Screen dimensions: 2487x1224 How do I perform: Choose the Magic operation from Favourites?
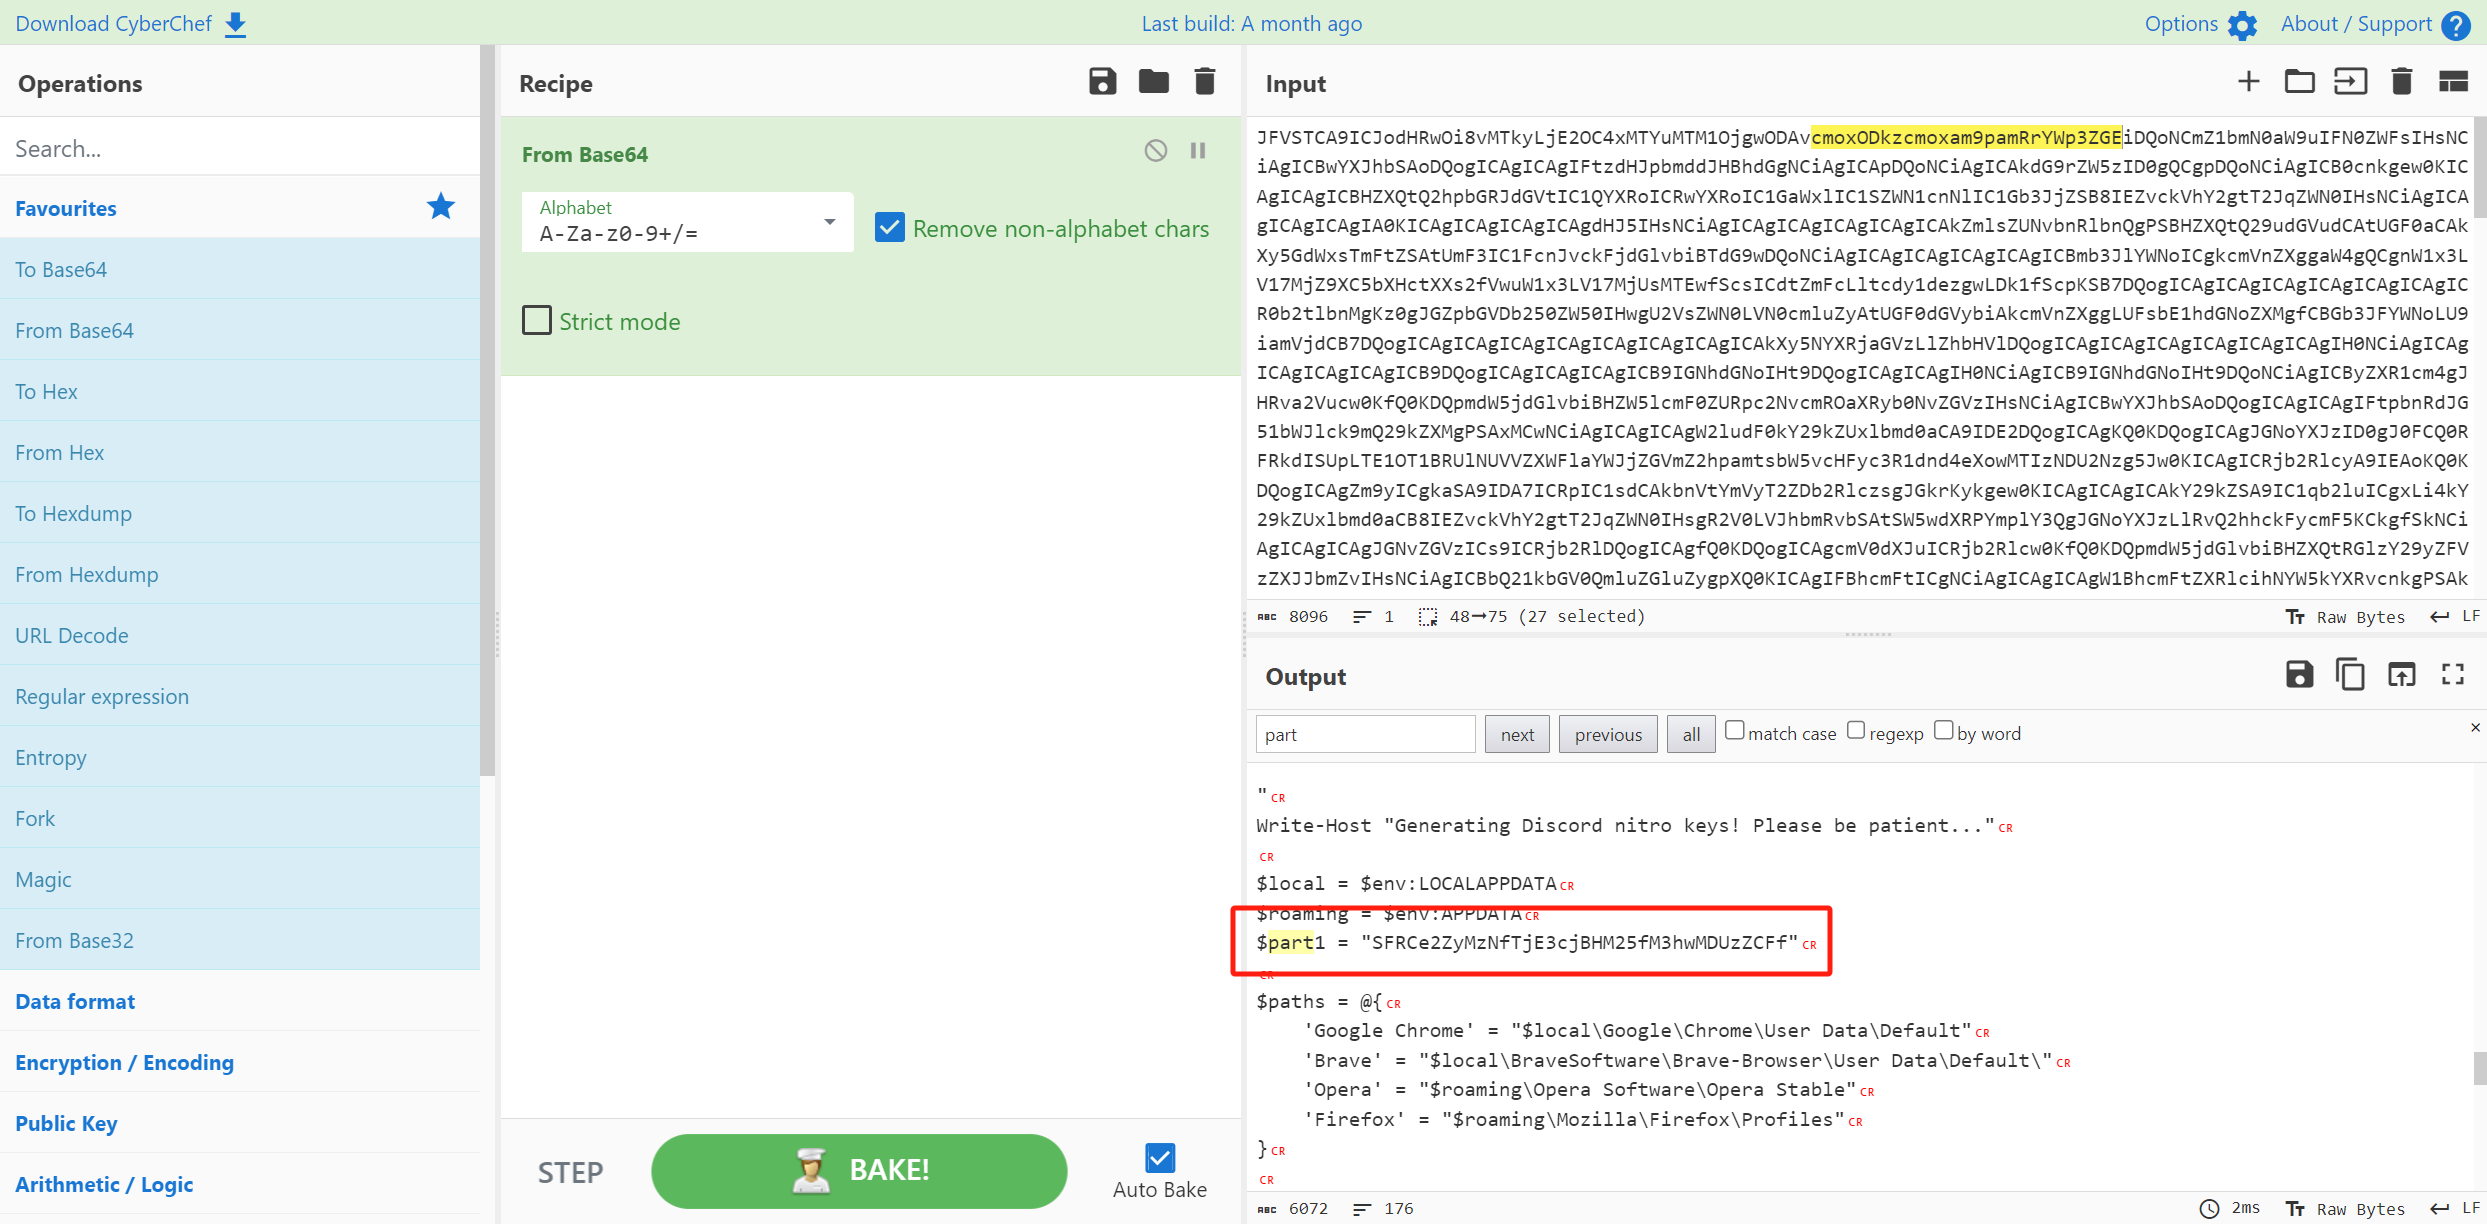[43, 879]
